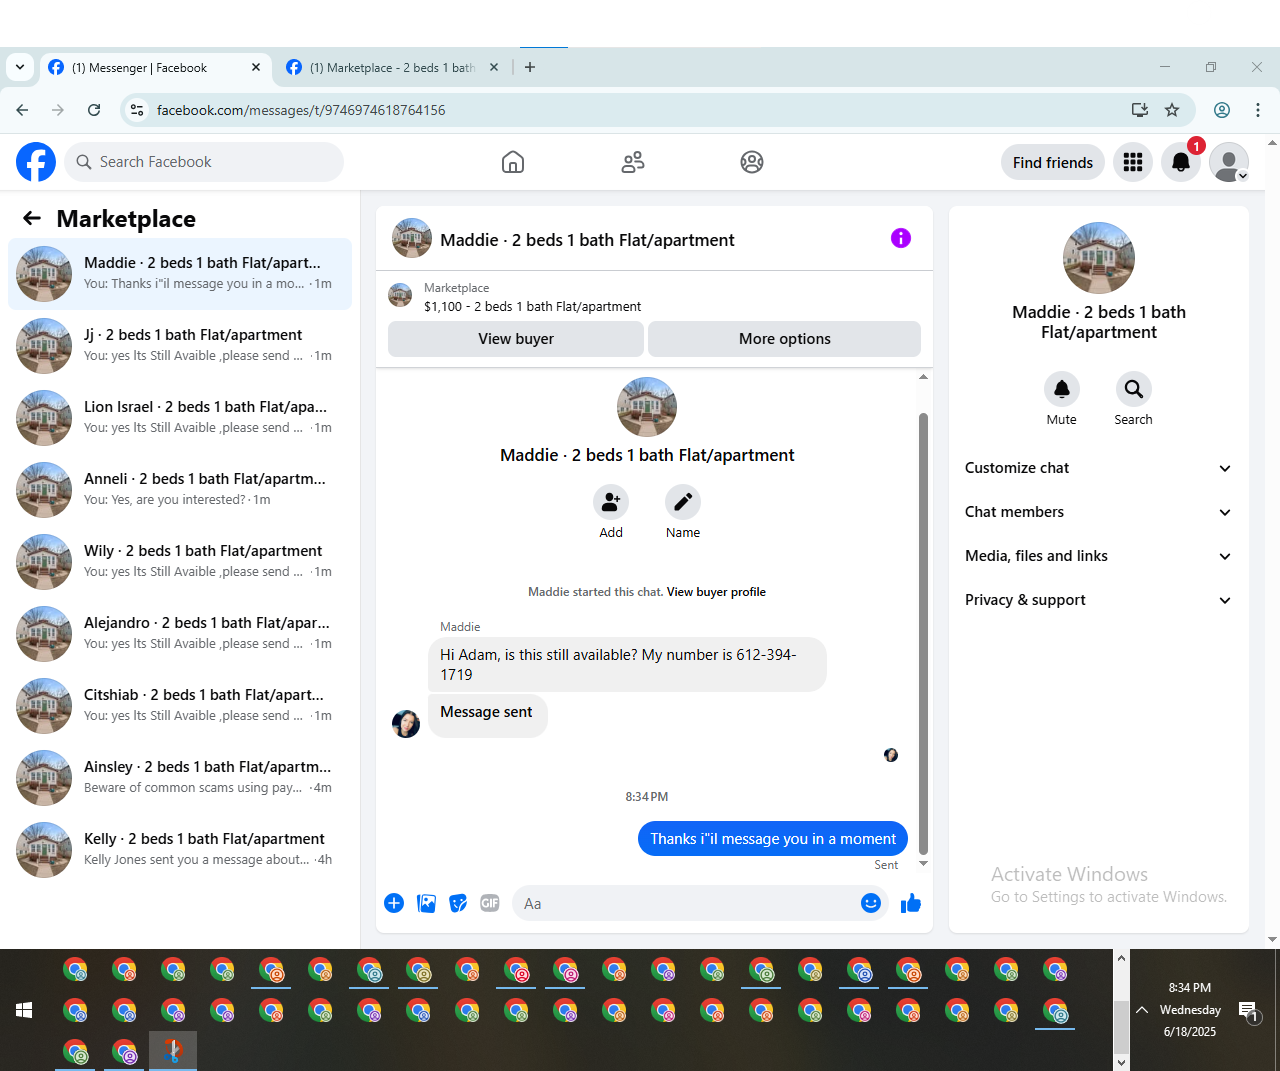Viewport: 1280px width, 1071px height.
Task: Open Ainsley conversation
Action: pos(180,777)
